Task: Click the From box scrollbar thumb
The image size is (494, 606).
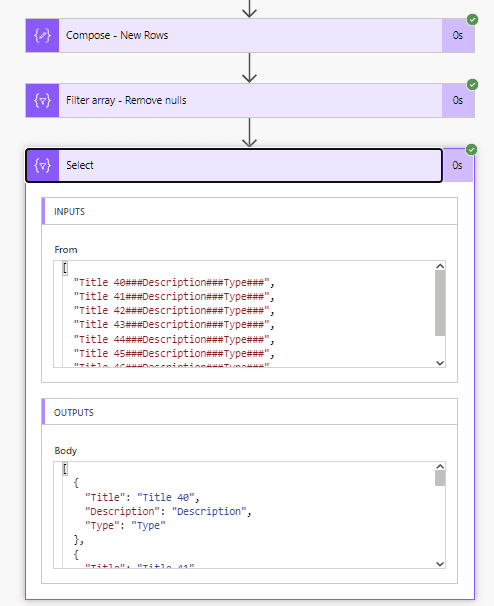Action: (440, 303)
